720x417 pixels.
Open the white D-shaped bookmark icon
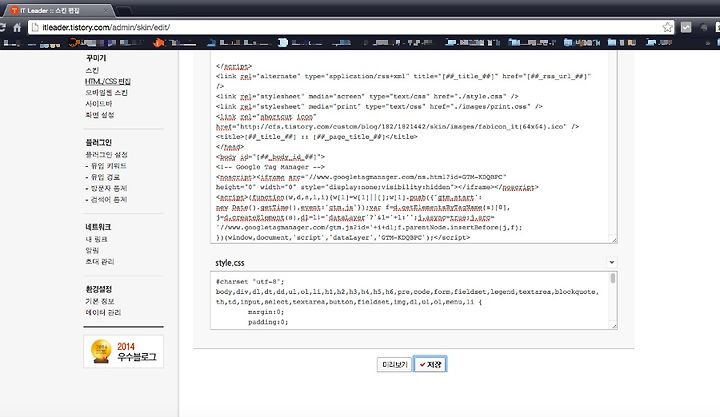click(283, 43)
